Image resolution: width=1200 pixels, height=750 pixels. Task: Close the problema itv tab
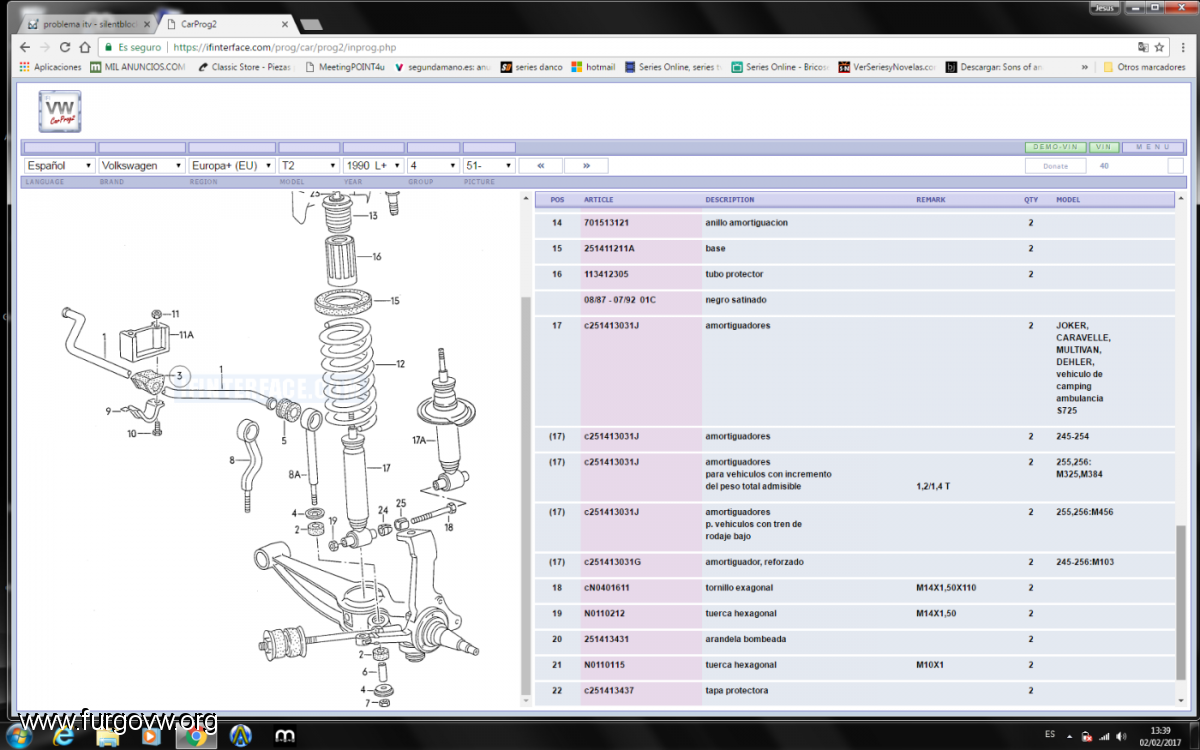point(148,23)
